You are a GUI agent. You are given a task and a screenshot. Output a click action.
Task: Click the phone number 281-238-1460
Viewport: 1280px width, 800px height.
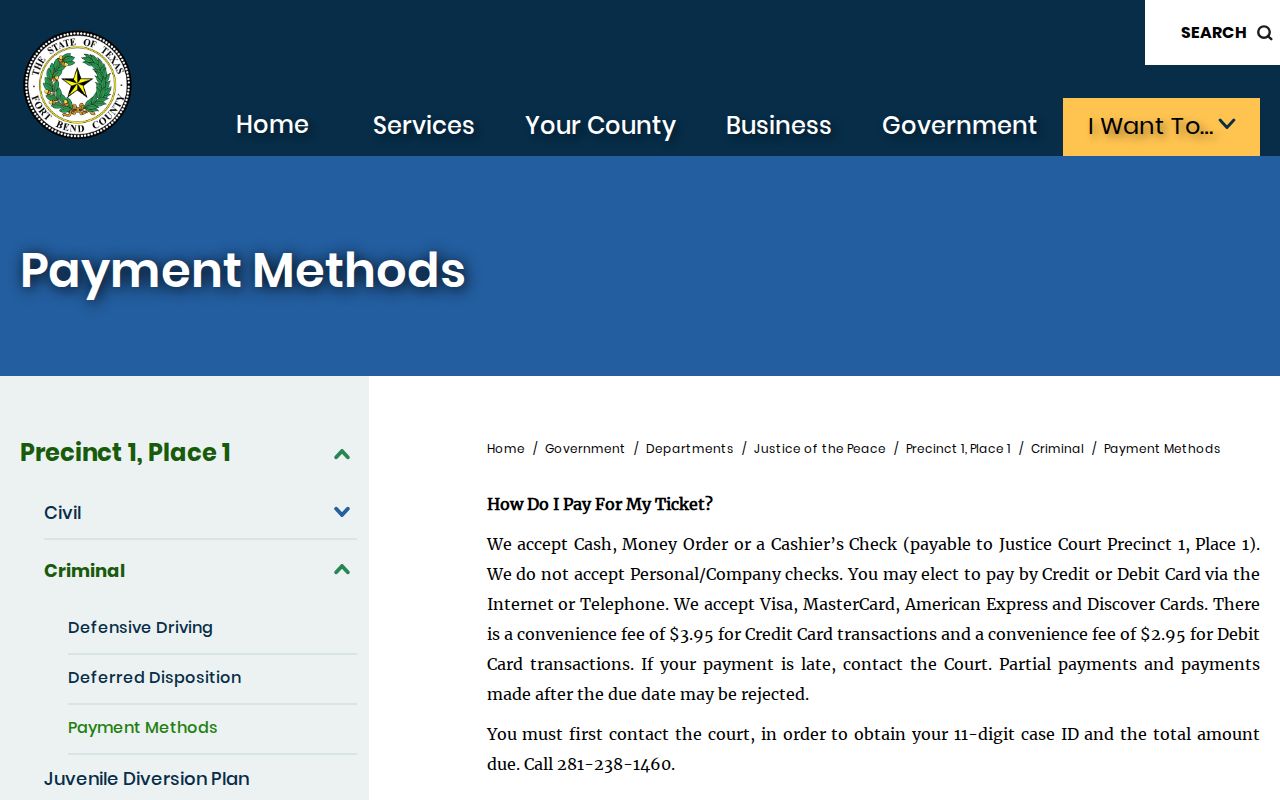614,764
